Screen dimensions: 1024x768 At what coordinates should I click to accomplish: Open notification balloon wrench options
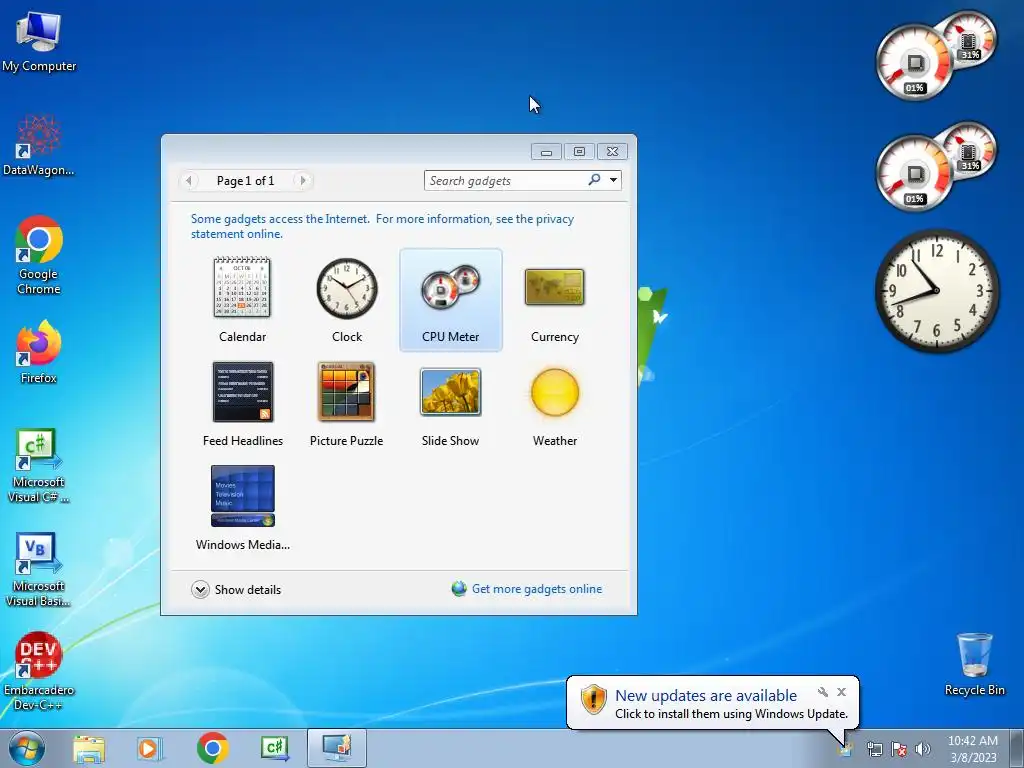[x=823, y=692]
